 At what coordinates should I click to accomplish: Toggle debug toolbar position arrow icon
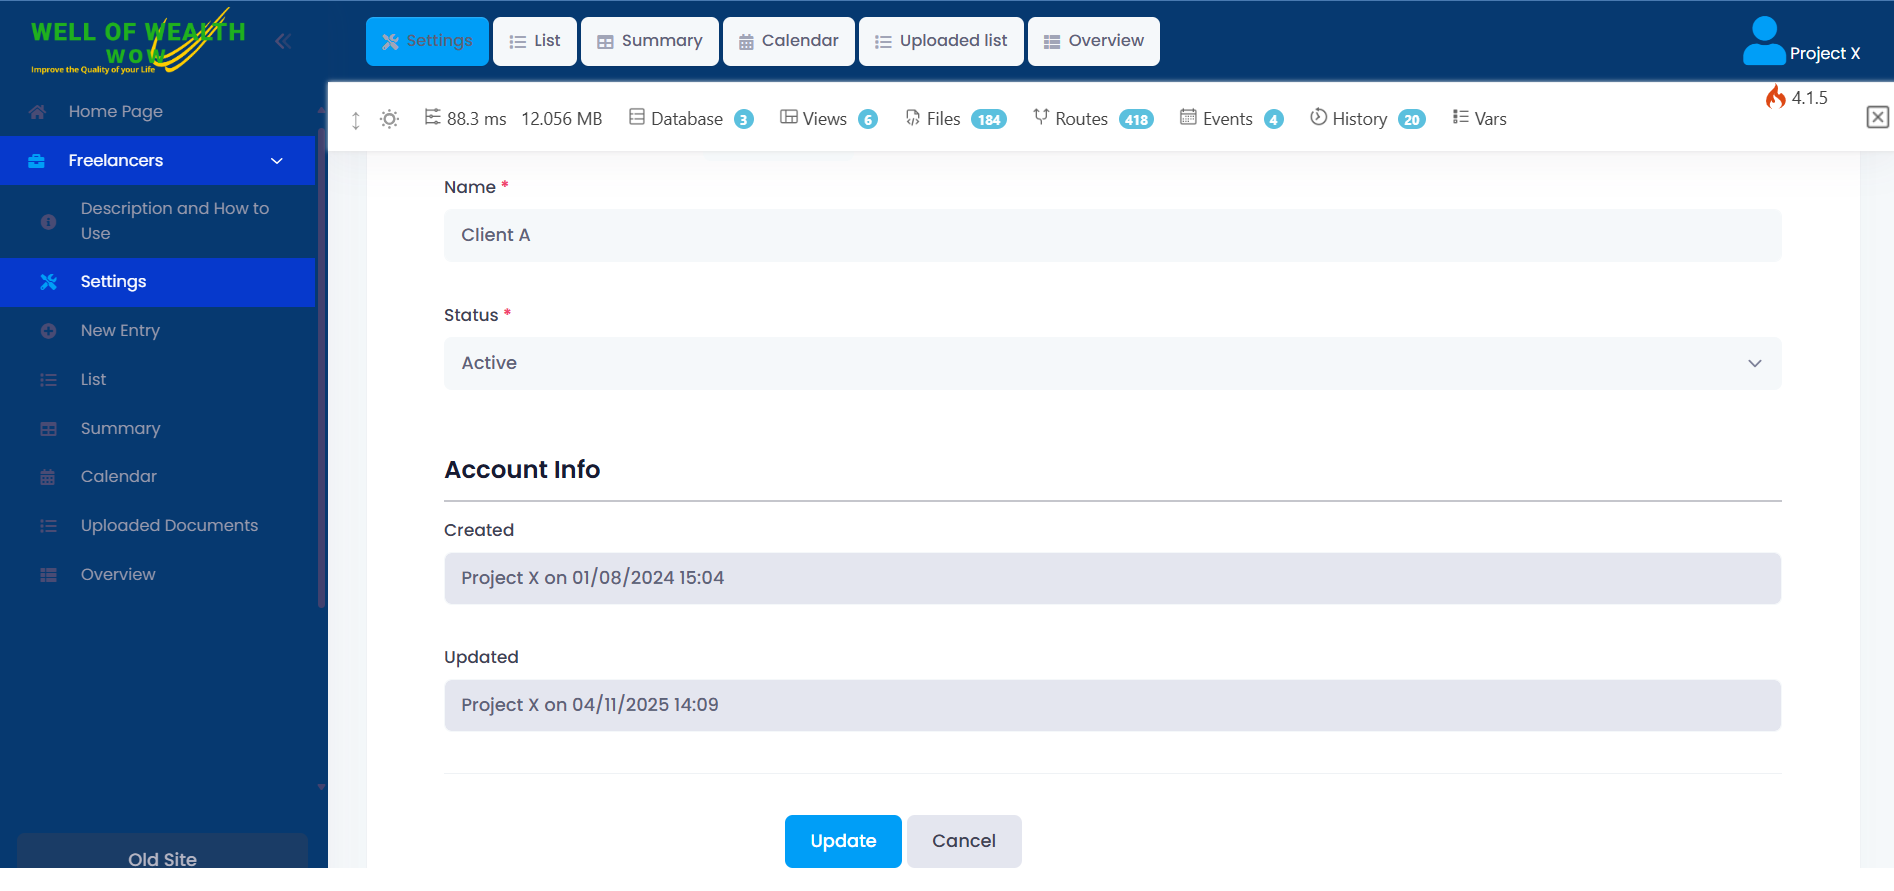[x=355, y=120]
